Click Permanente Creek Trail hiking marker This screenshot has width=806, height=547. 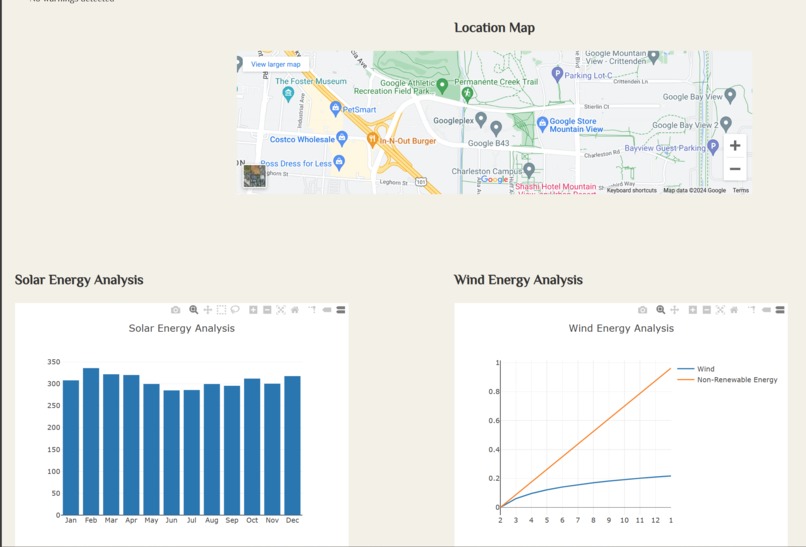(467, 94)
